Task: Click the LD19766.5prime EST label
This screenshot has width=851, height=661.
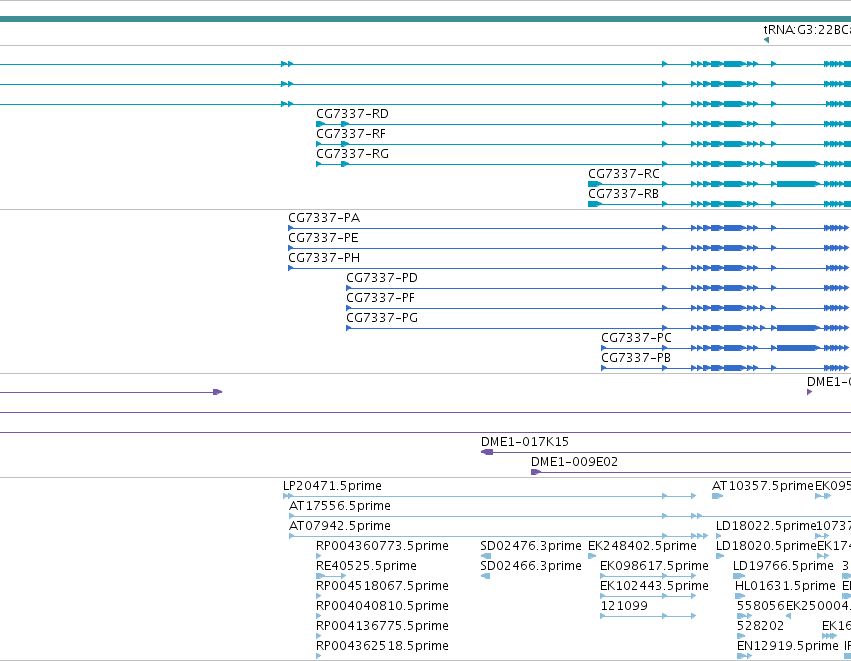Action: tap(783, 566)
